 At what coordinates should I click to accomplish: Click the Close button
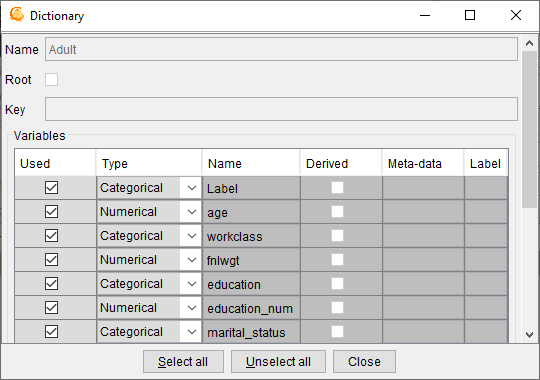[x=364, y=362]
